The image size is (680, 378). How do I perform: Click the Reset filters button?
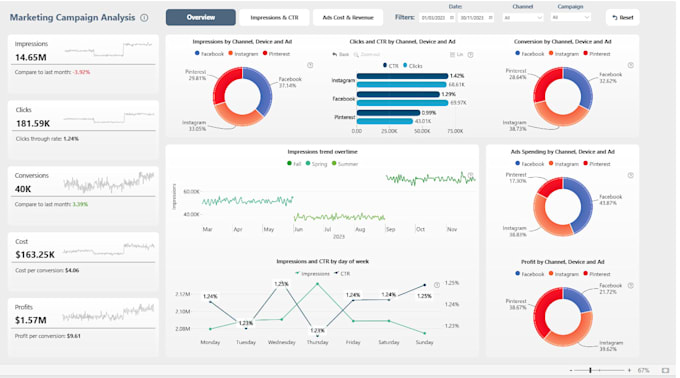[622, 17]
